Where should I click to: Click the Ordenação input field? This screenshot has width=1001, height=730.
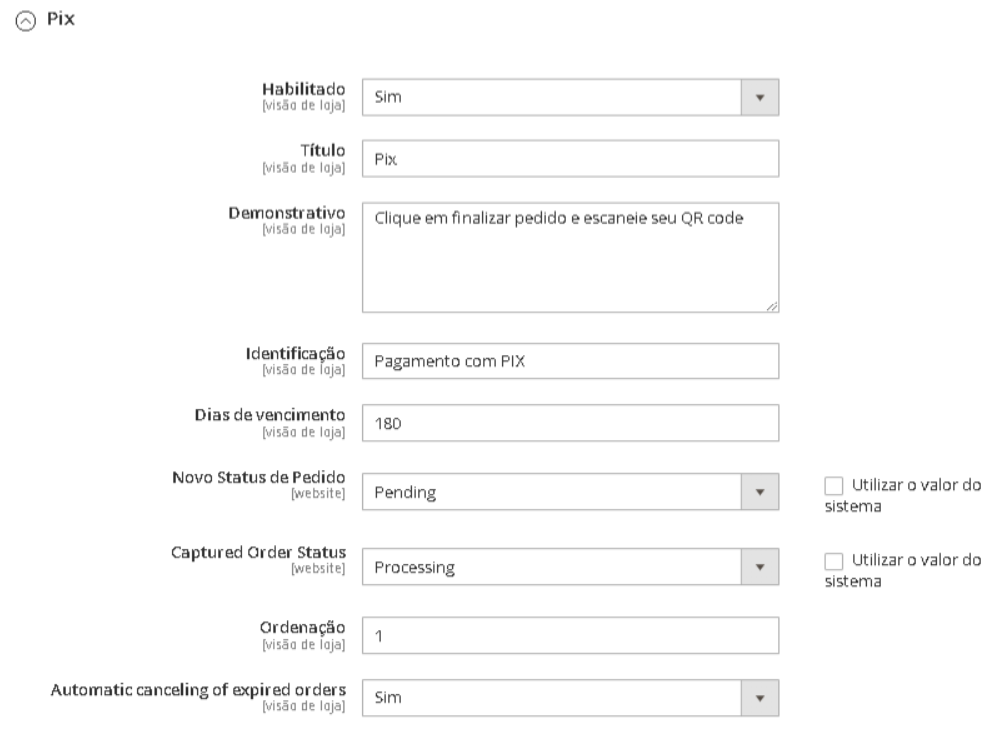click(569, 635)
